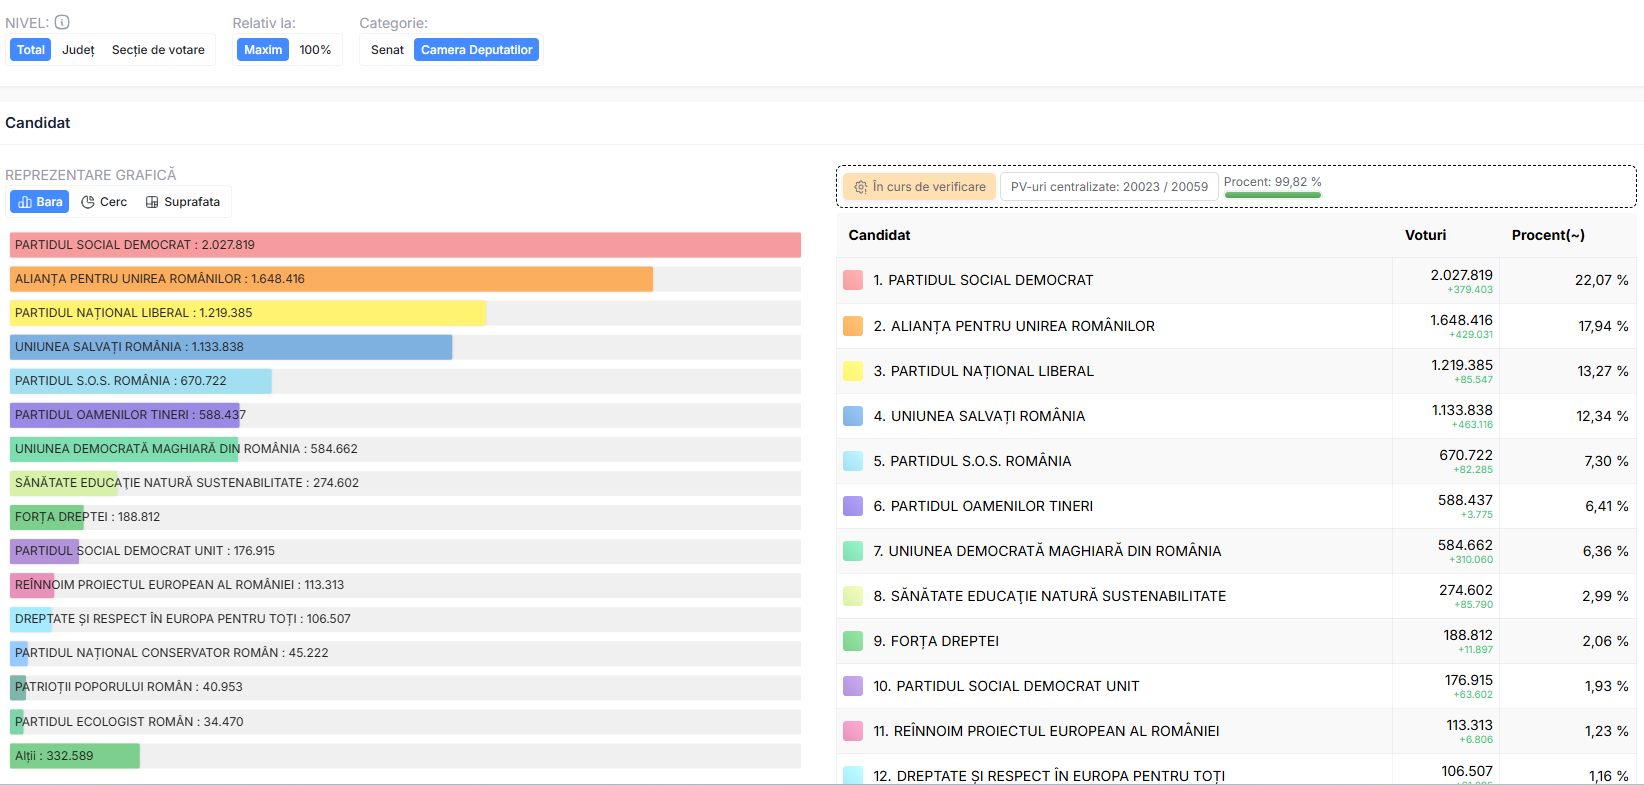Select the Camera Deputatilor tab

(476, 50)
